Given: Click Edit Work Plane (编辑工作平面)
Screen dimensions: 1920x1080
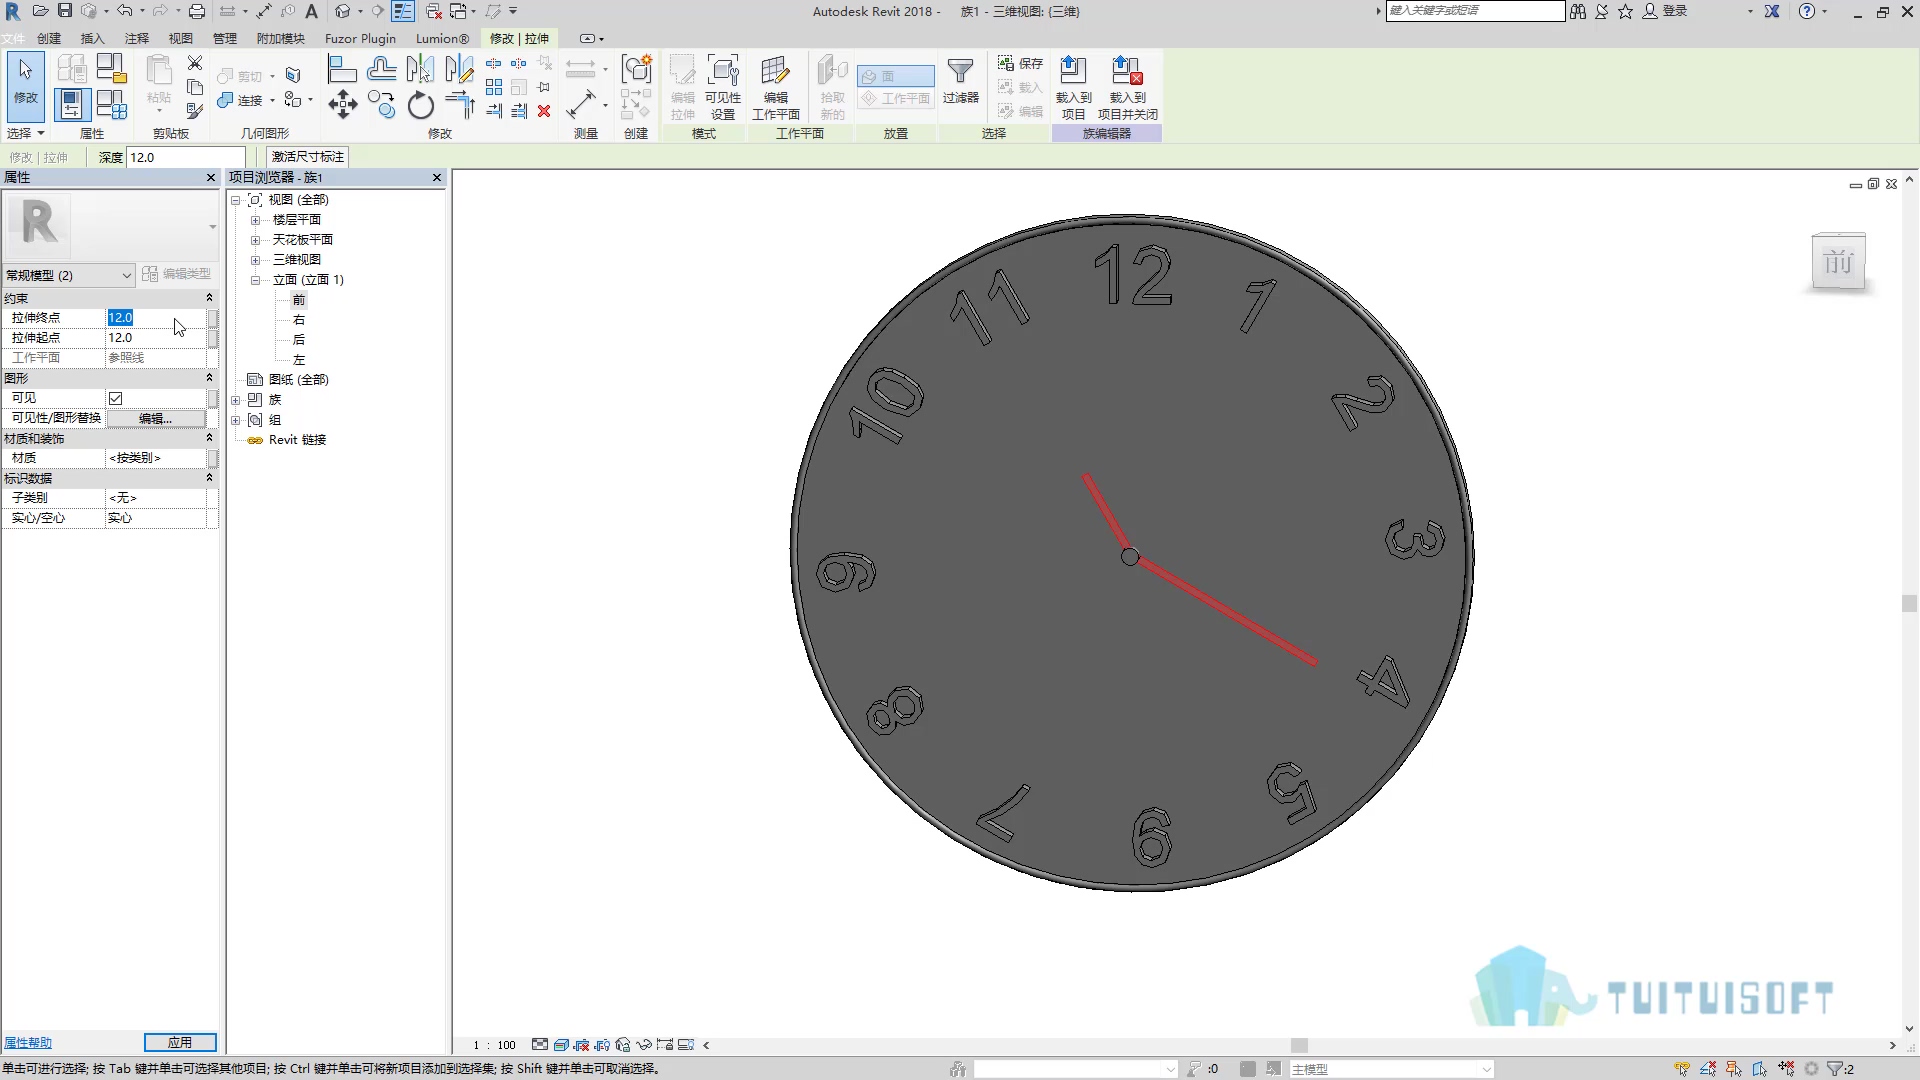Looking at the screenshot, I should pos(775,87).
